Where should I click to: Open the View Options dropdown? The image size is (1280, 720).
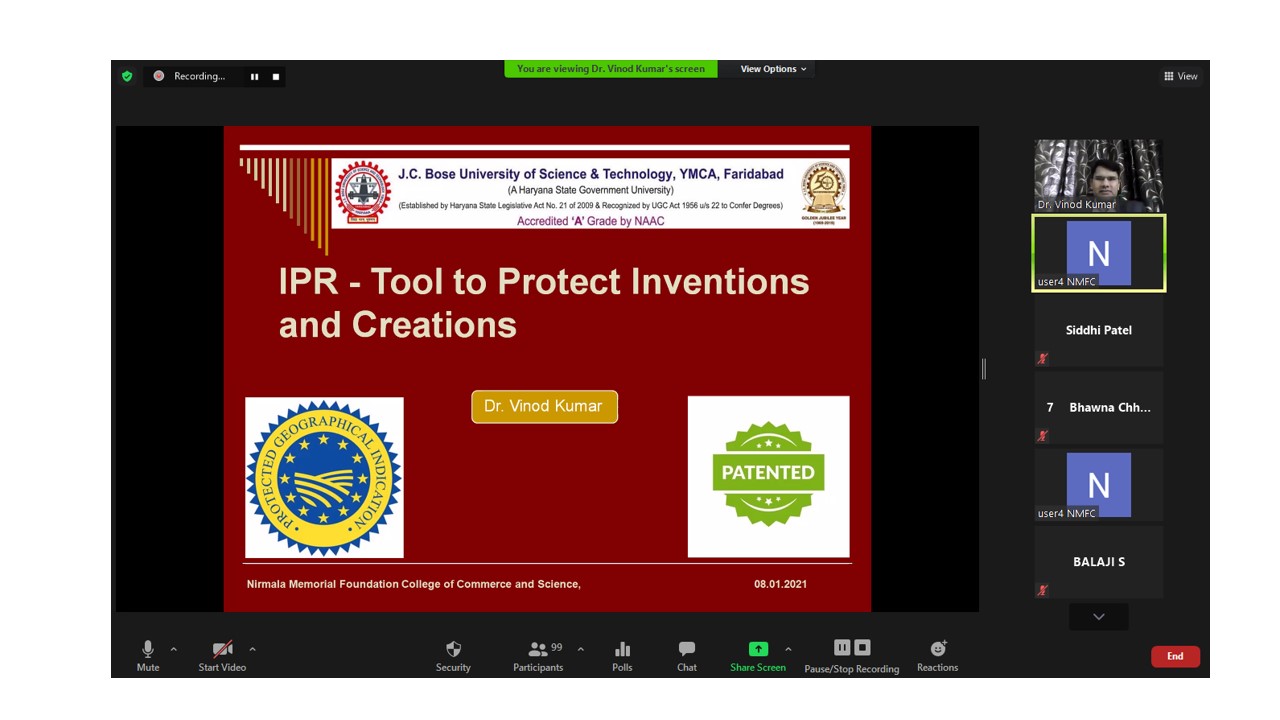coord(773,69)
